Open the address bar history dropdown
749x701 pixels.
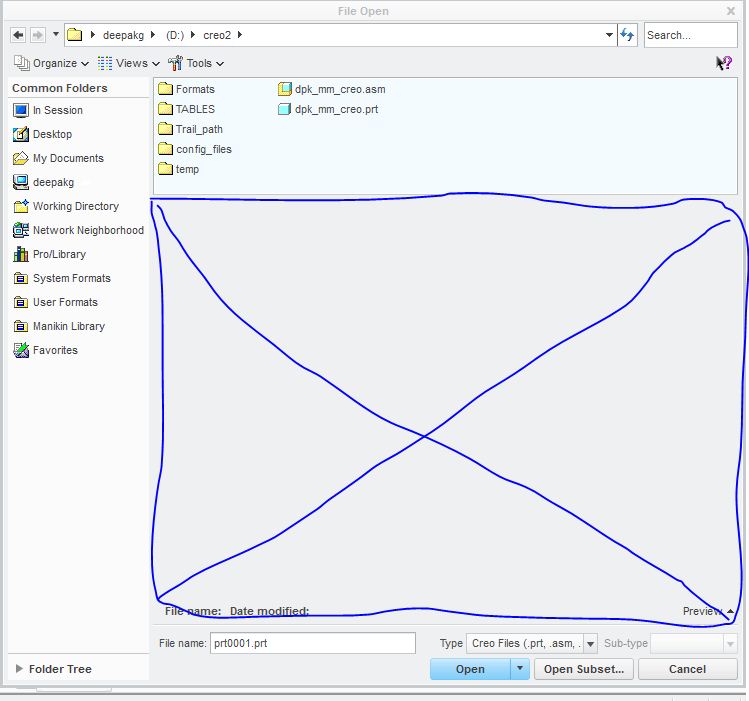tap(609, 35)
